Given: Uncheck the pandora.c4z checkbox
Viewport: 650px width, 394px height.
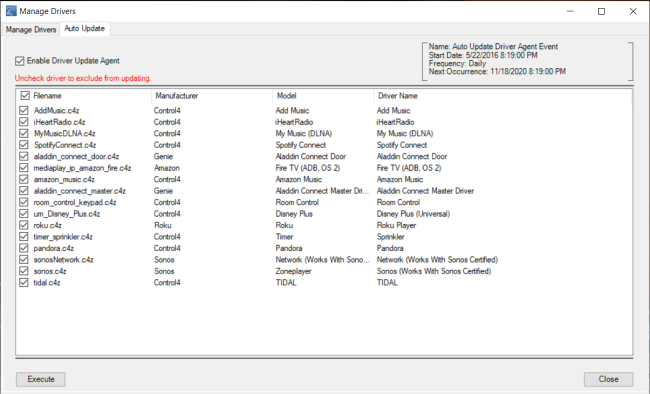Looking at the screenshot, I should pyautogui.click(x=24, y=248).
